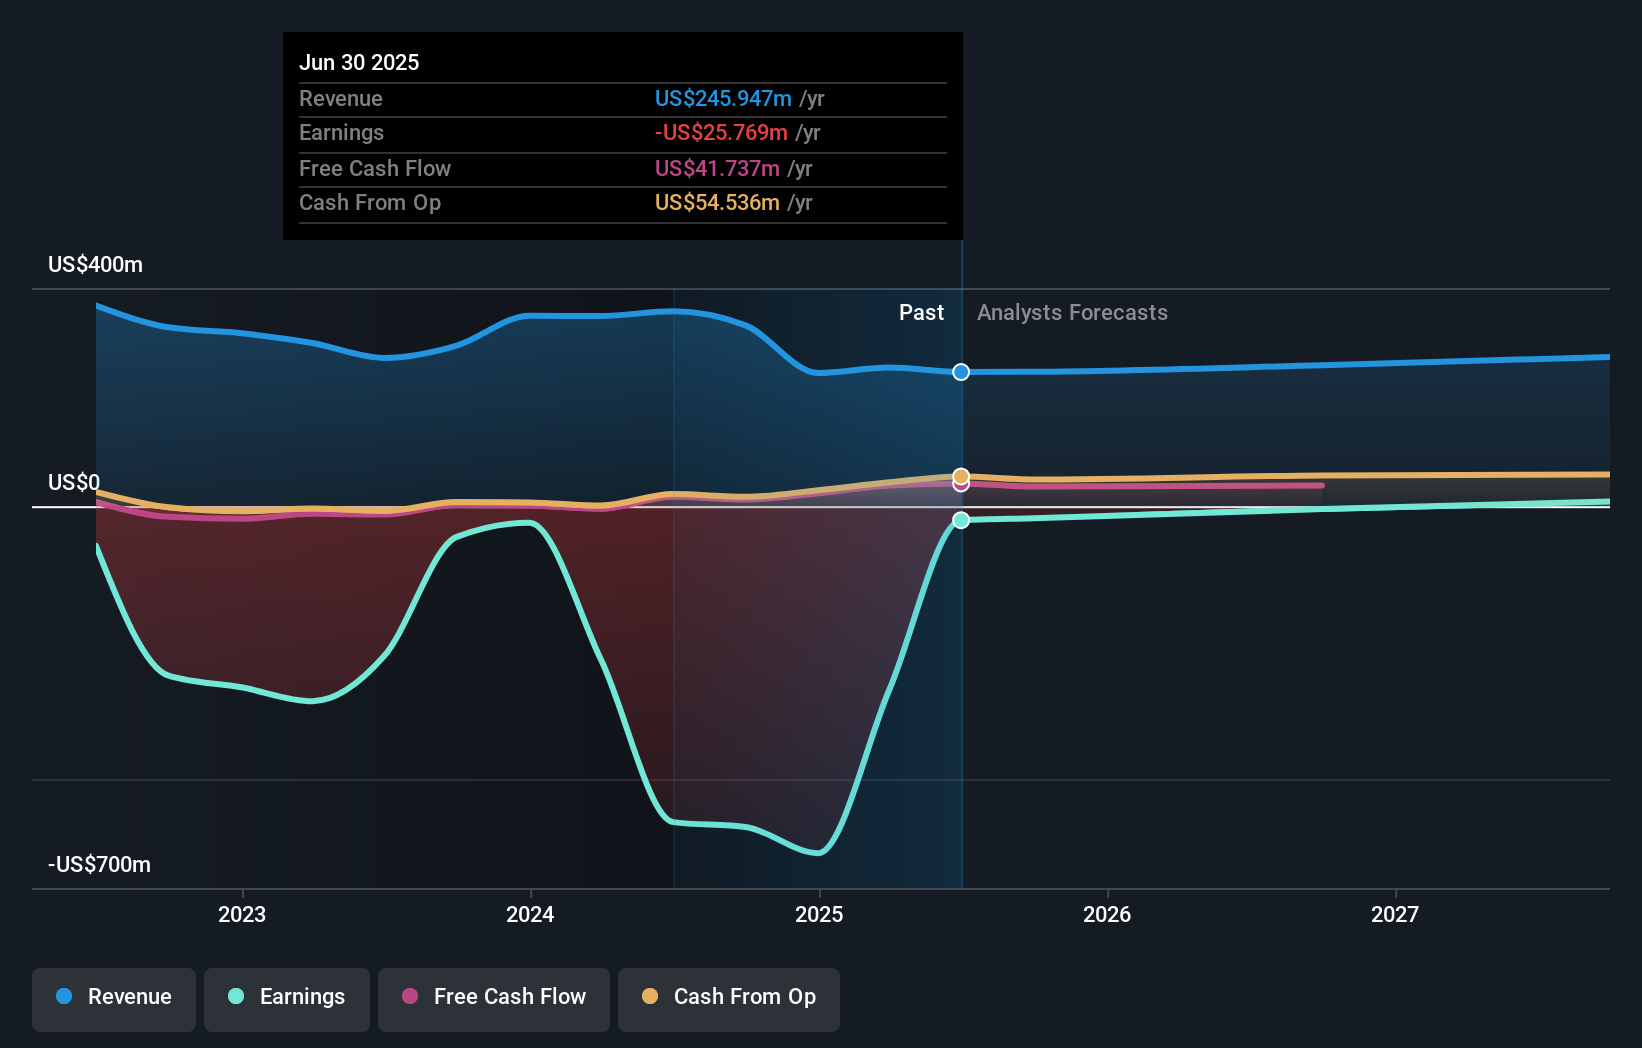Click the blue Revenue data point marker
This screenshot has height=1048, width=1642.
click(x=961, y=372)
